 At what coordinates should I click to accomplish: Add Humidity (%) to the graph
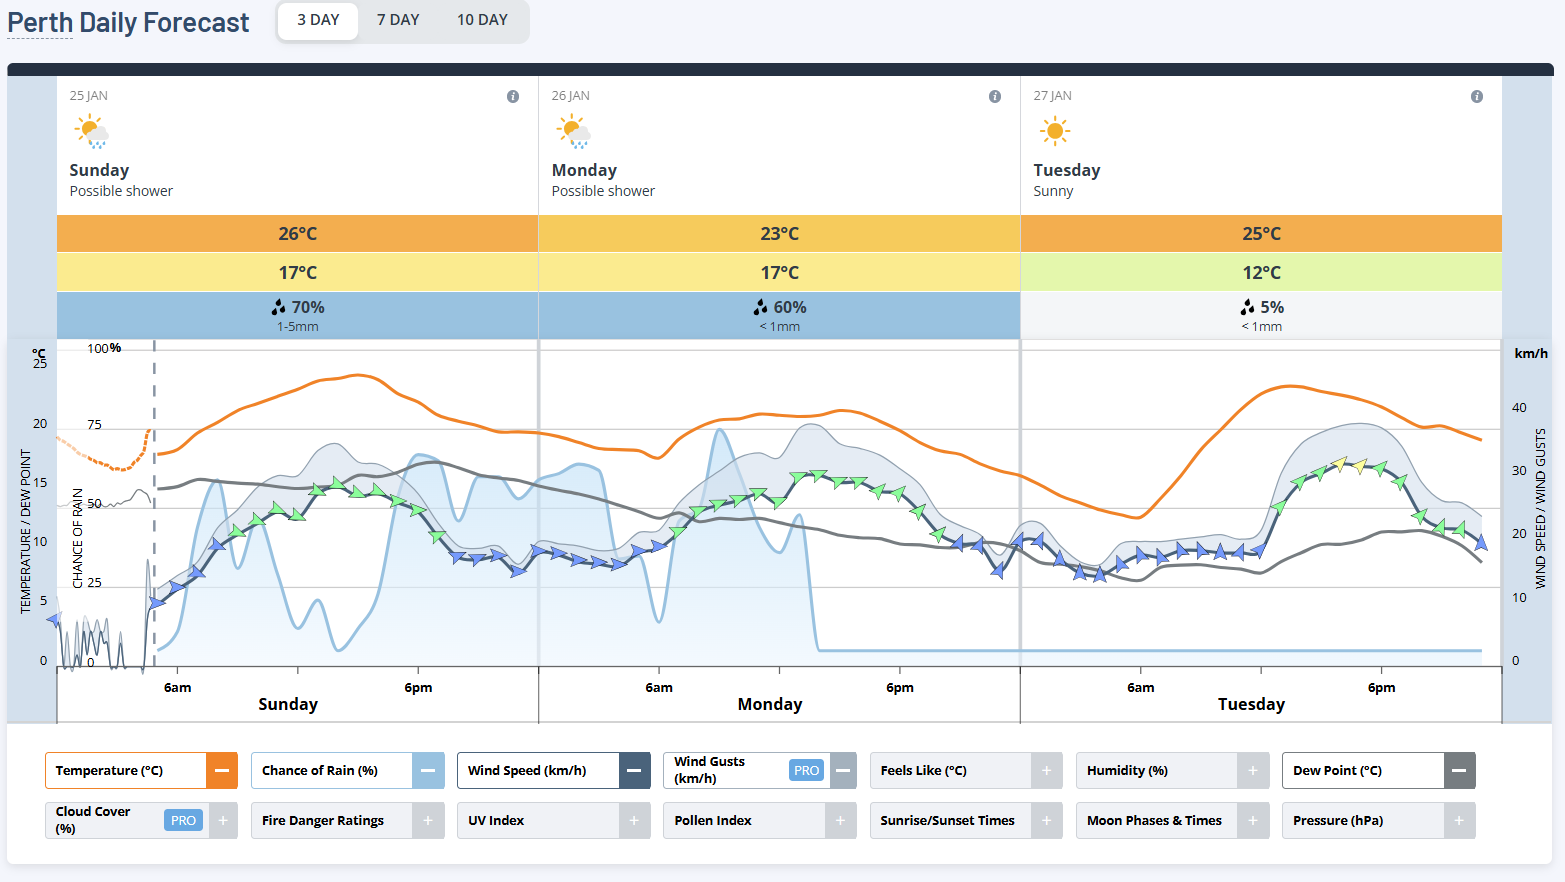click(1252, 770)
